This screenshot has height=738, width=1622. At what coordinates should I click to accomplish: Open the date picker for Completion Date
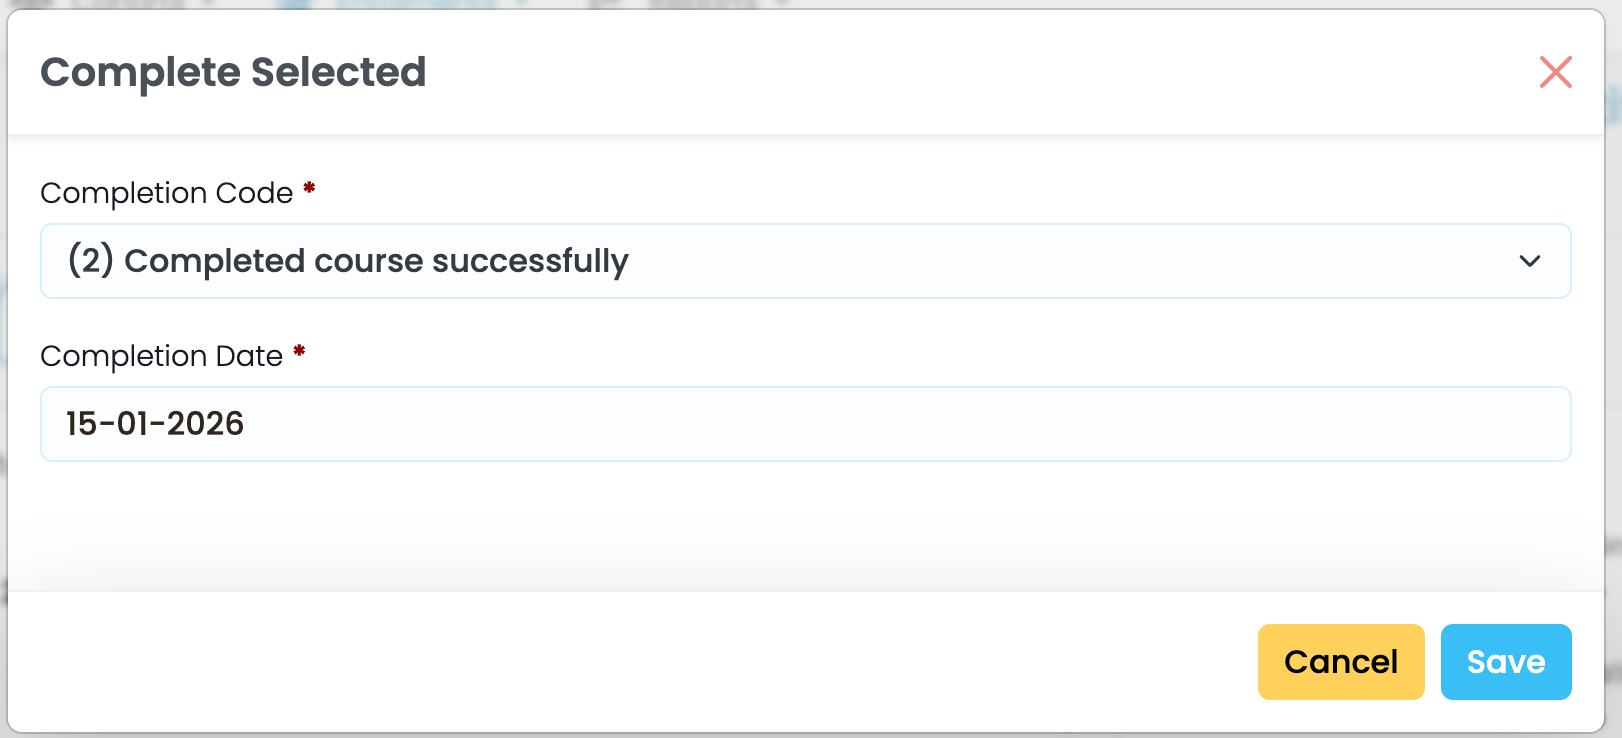pos(805,424)
